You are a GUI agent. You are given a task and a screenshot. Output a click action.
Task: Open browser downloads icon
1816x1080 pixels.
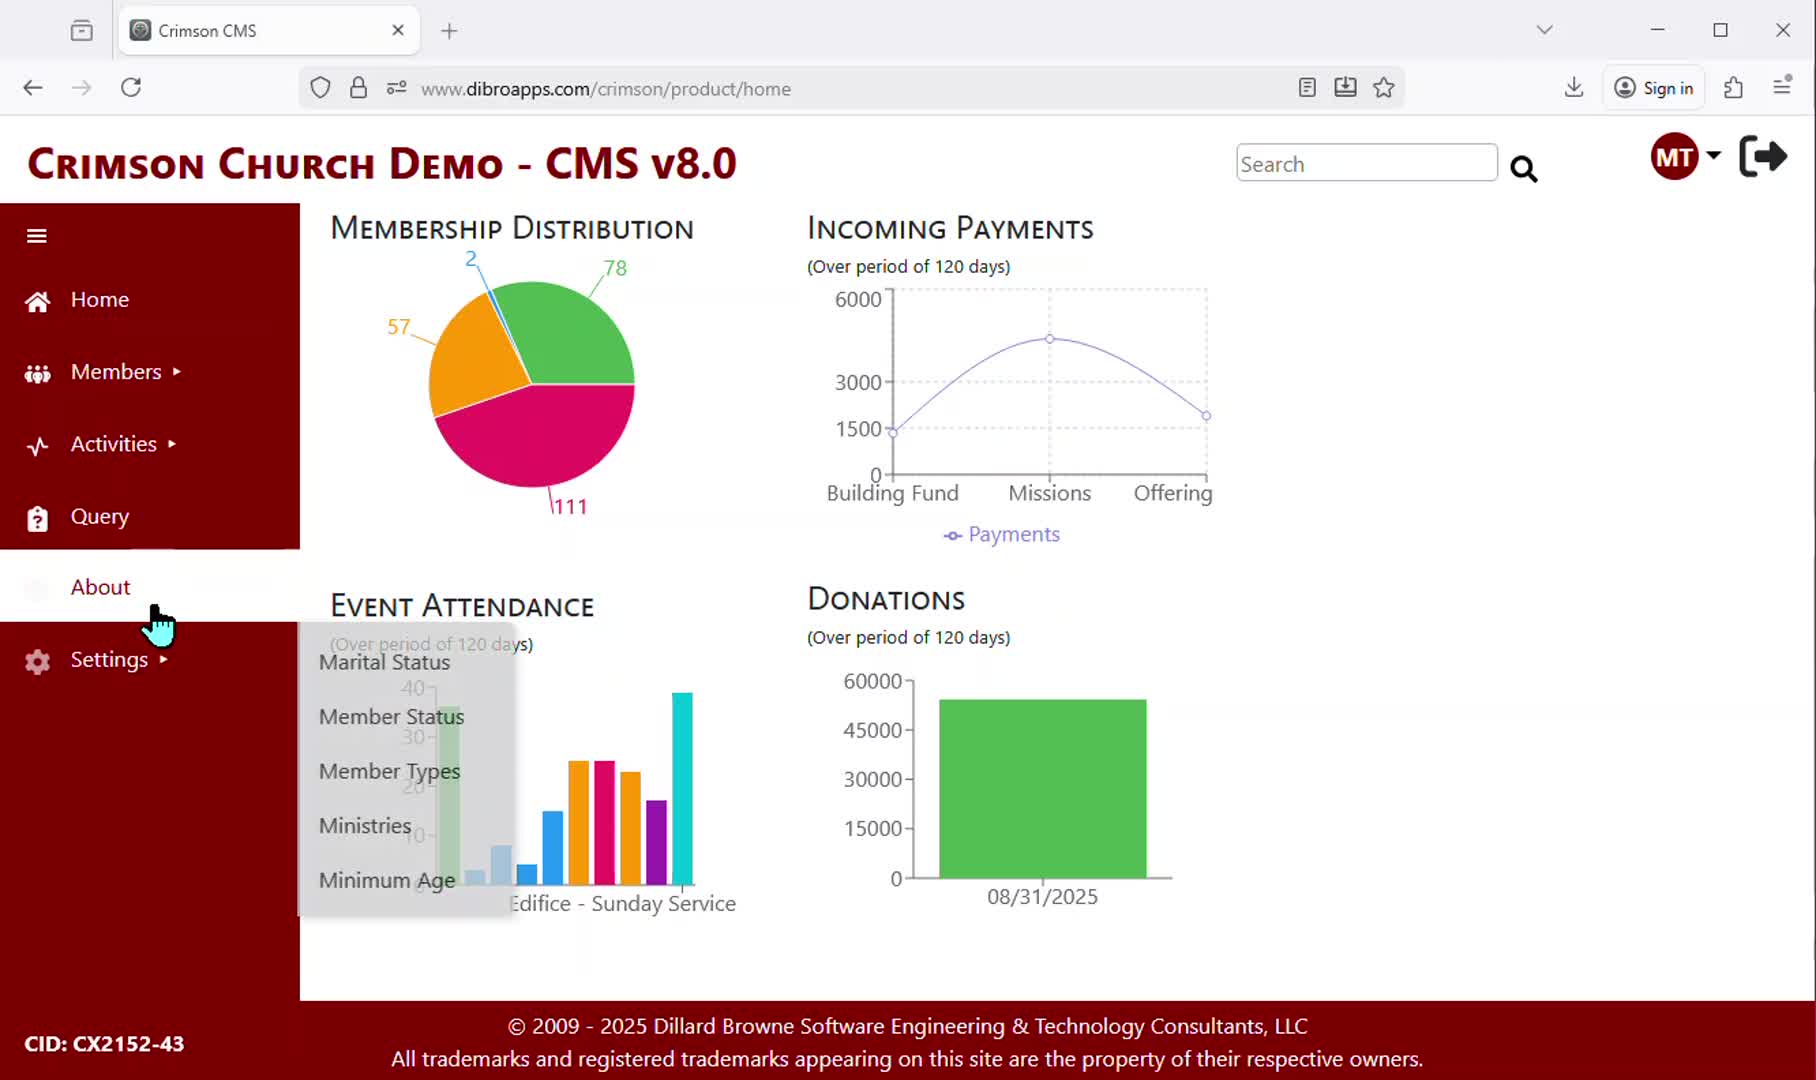click(x=1573, y=88)
